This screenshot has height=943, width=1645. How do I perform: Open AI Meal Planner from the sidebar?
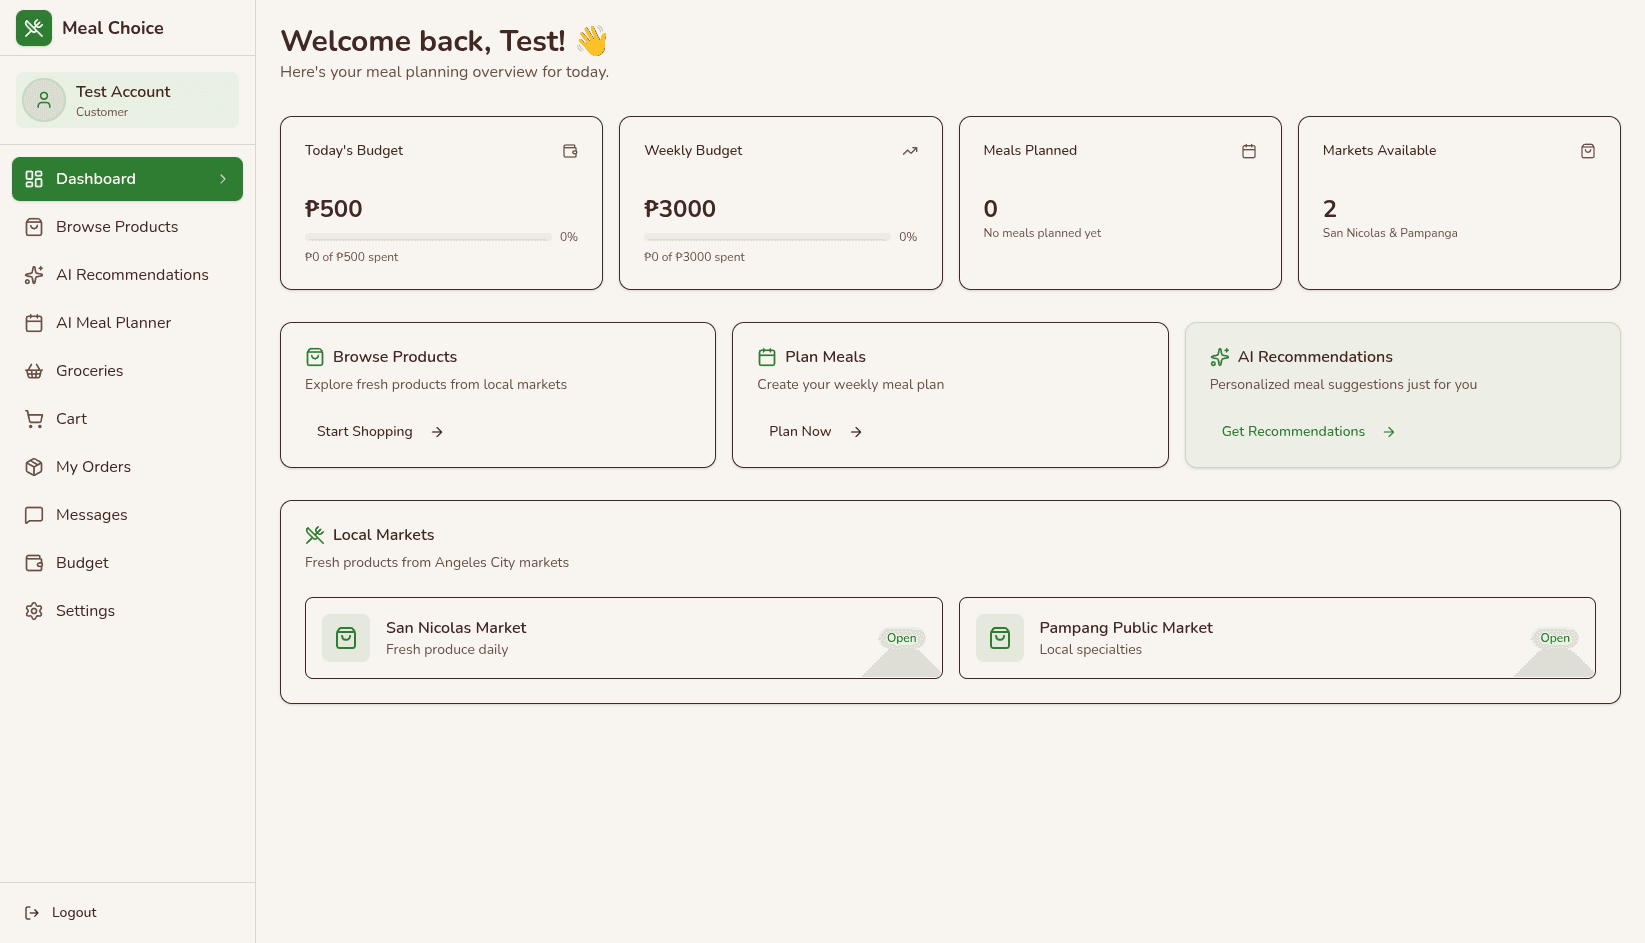tap(113, 323)
